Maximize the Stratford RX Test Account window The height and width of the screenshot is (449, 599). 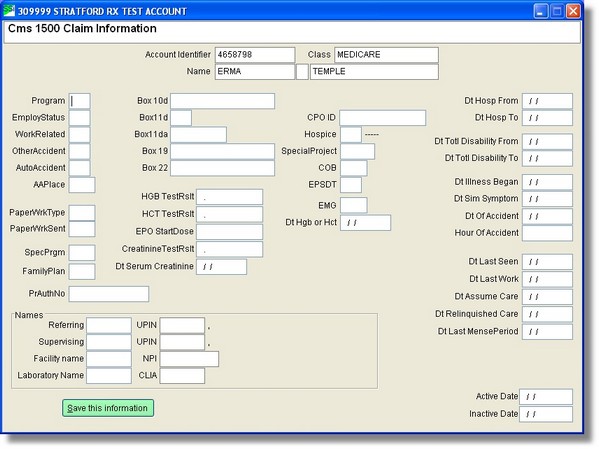point(557,11)
